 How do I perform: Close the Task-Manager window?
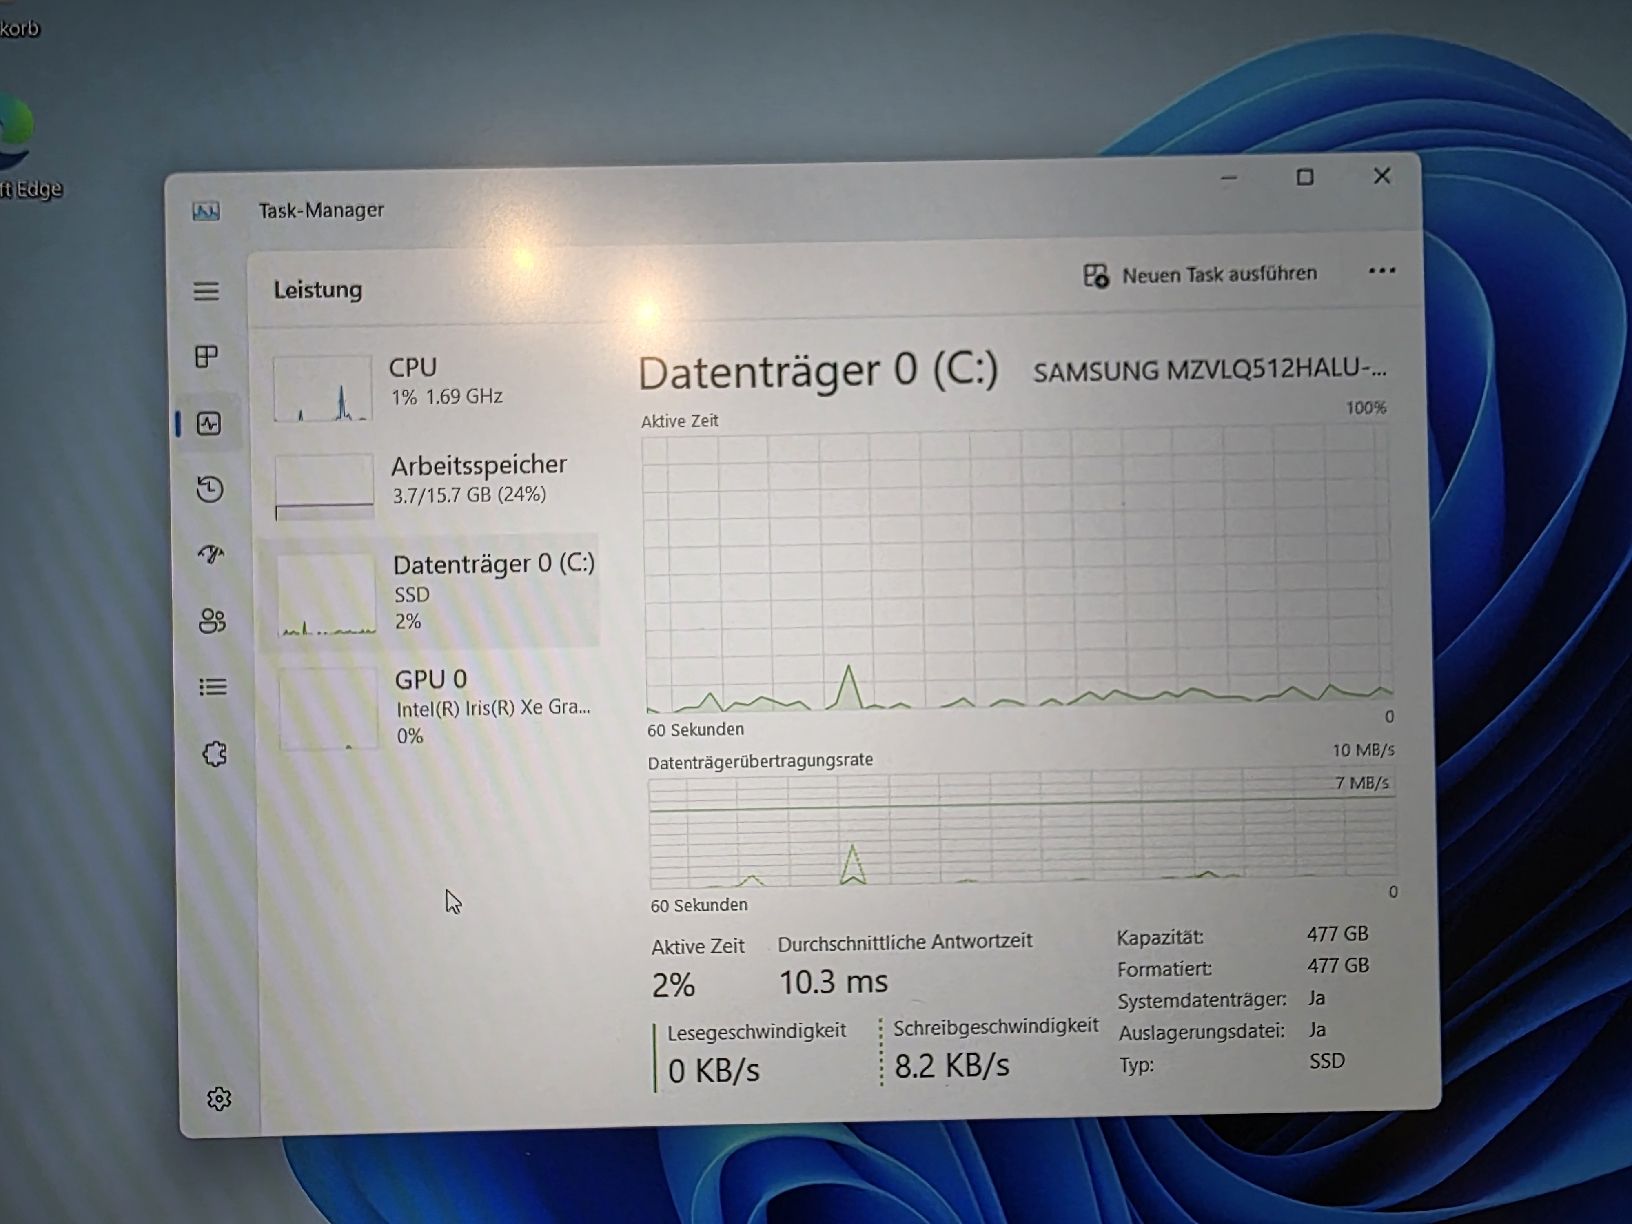1382,176
